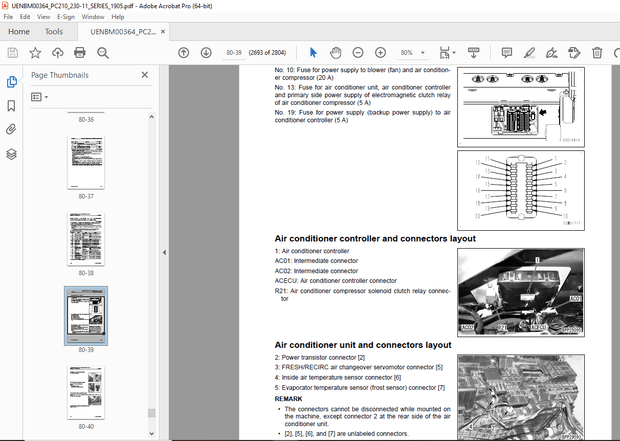Select the highlighted page 80-39 thumbnail
The height and width of the screenshot is (441, 620).
[x=86, y=316]
